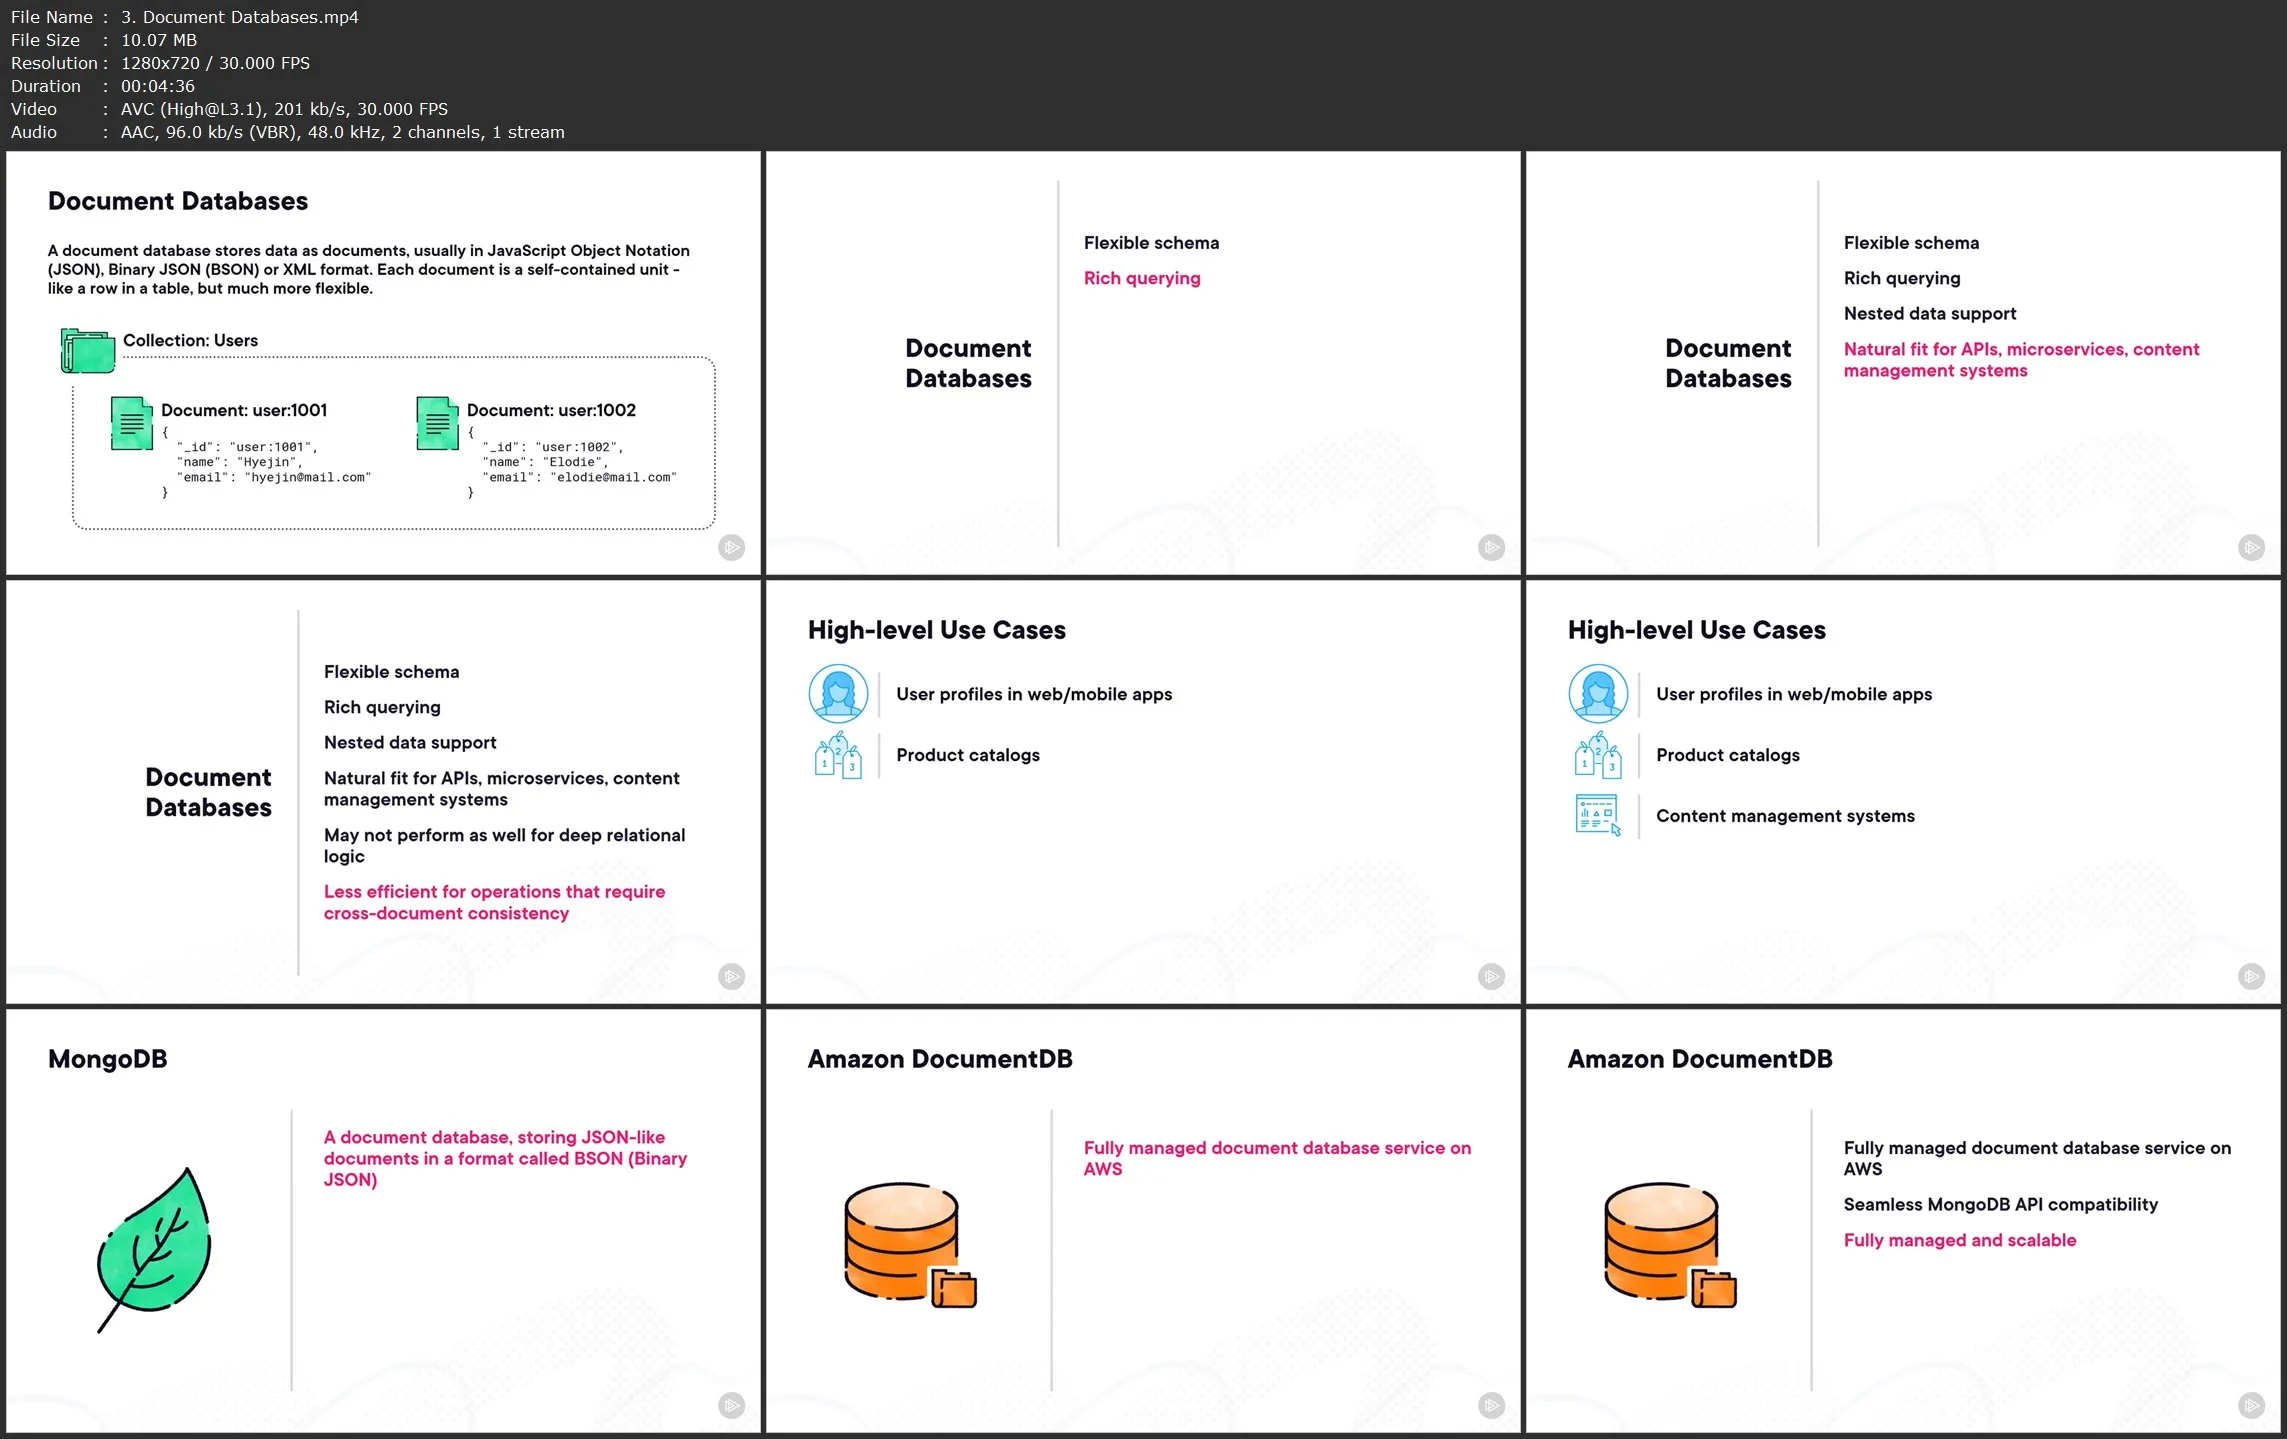This screenshot has width=2287, height=1439.
Task: Click the JSON email value 'hyejin@mail.com'
Action: [308, 477]
